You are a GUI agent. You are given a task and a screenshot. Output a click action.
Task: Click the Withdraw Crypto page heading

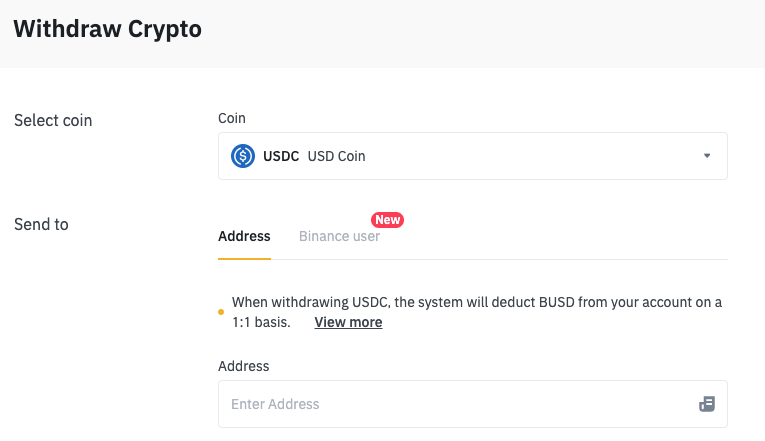pos(107,29)
